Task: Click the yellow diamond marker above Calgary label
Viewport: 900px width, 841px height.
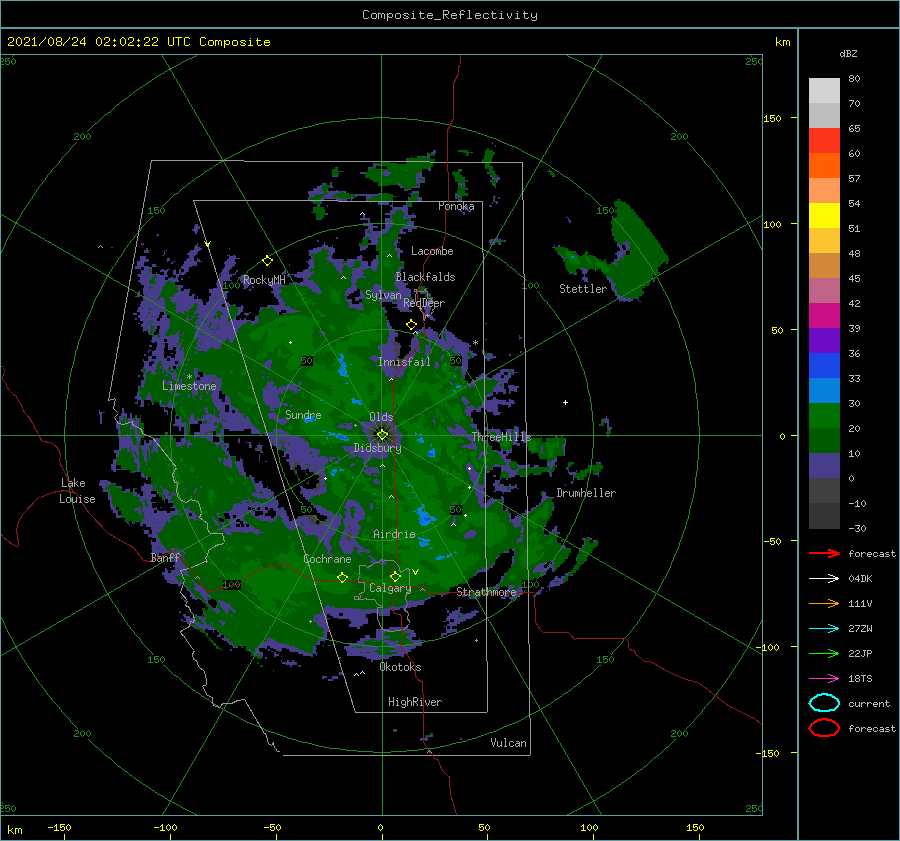Action: tap(395, 576)
